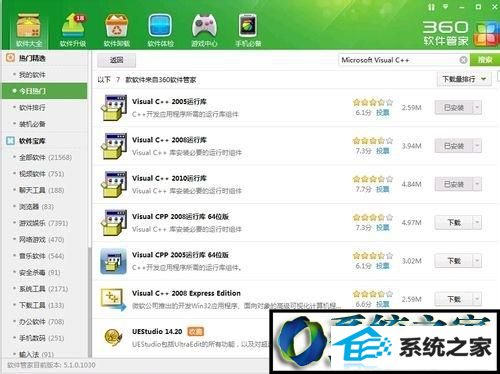
Task: Click the 返回 back button
Action: 116,60
